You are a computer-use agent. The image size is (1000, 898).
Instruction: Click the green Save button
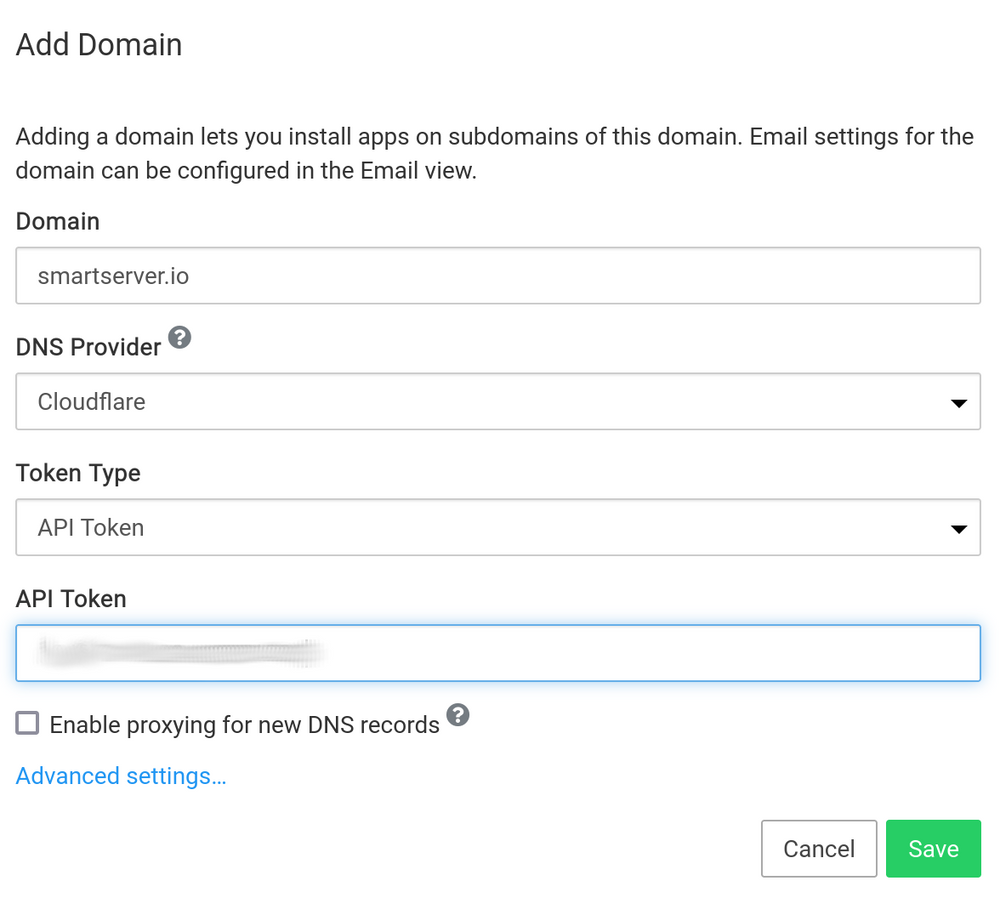click(932, 848)
